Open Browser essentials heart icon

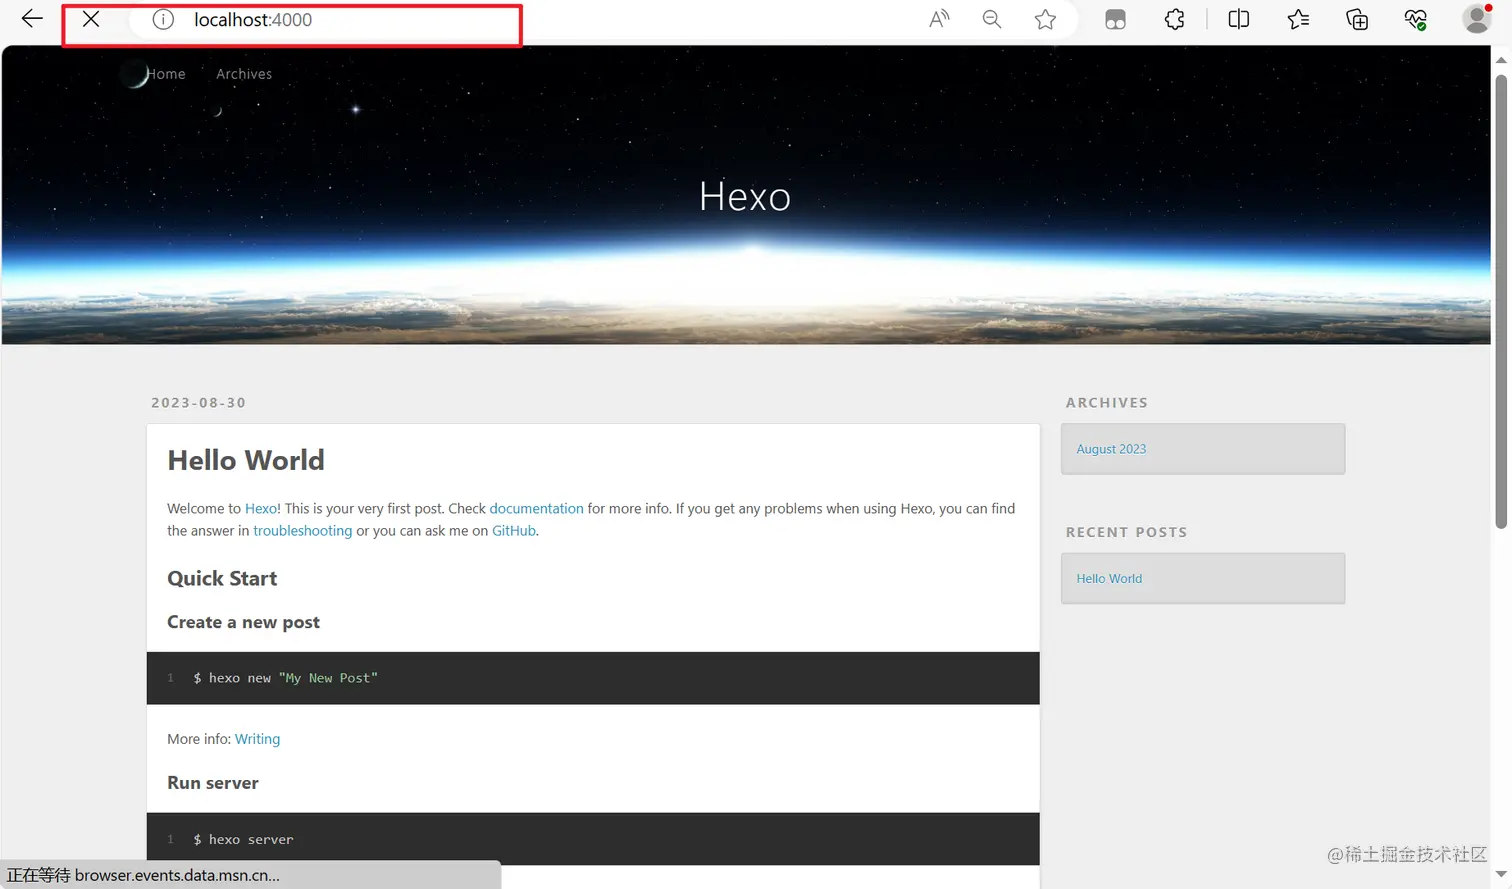pyautogui.click(x=1416, y=19)
